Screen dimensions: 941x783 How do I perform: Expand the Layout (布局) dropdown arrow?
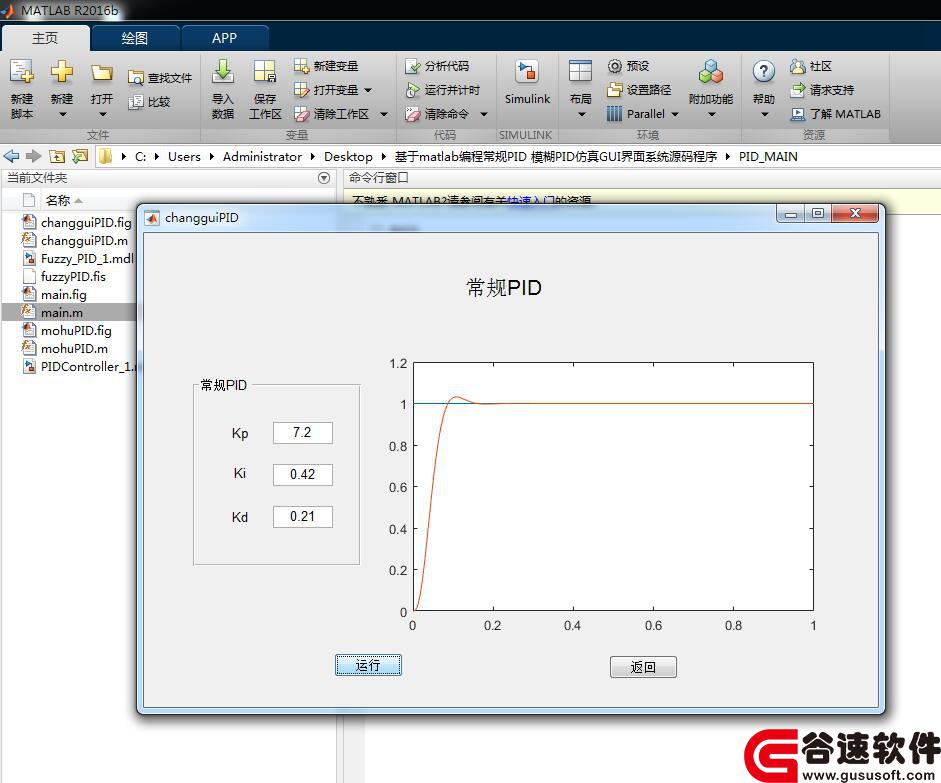point(581,115)
